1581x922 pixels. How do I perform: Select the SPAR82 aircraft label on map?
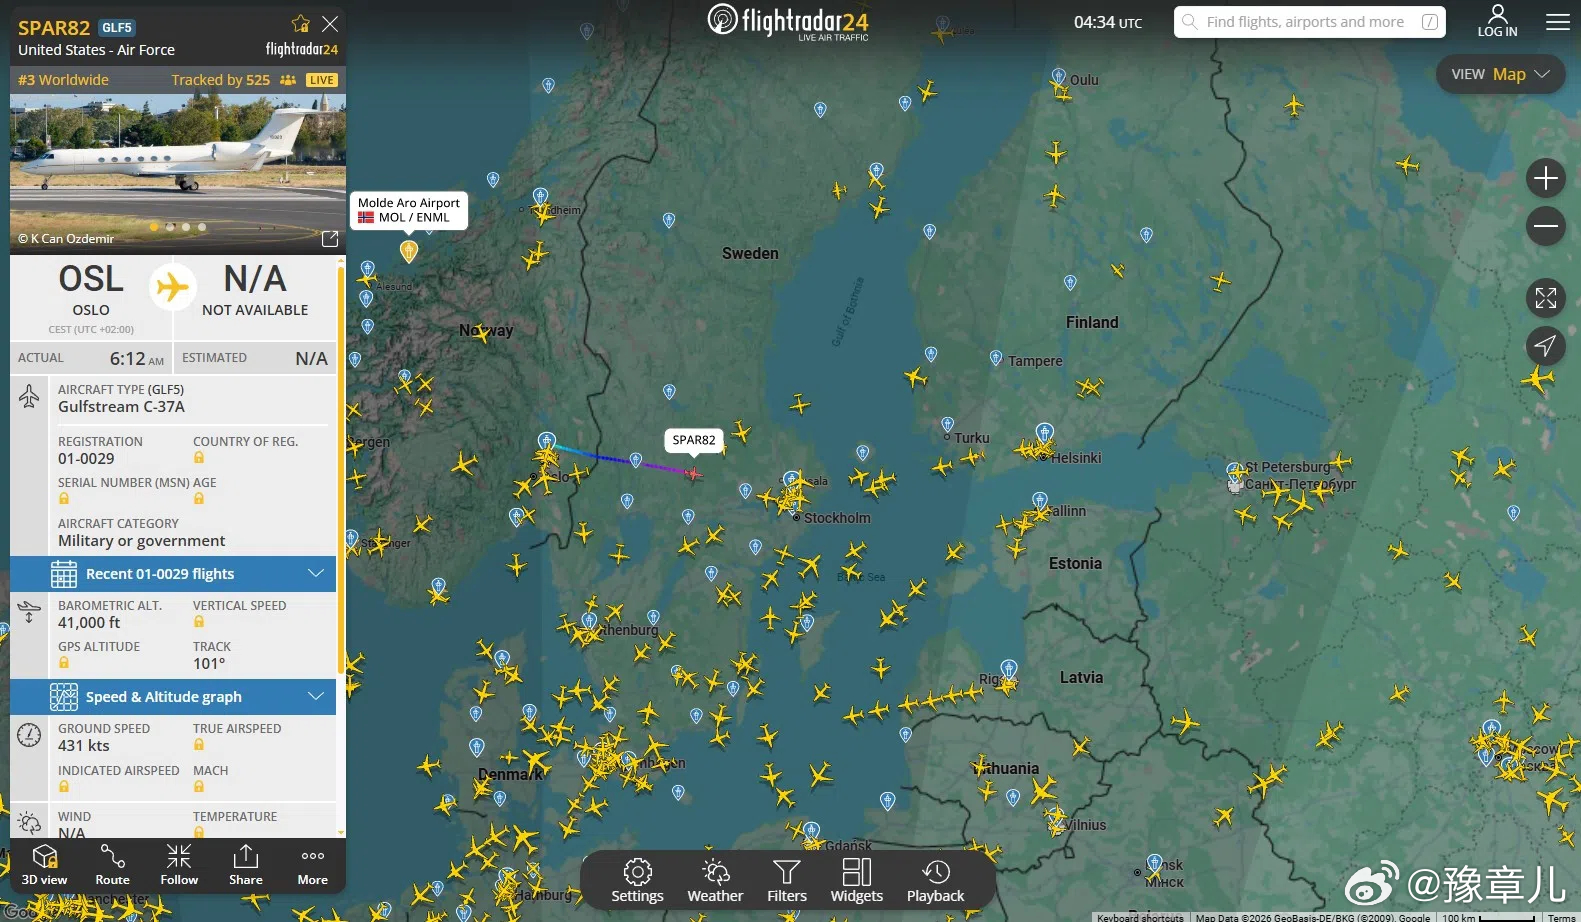pyautogui.click(x=694, y=440)
